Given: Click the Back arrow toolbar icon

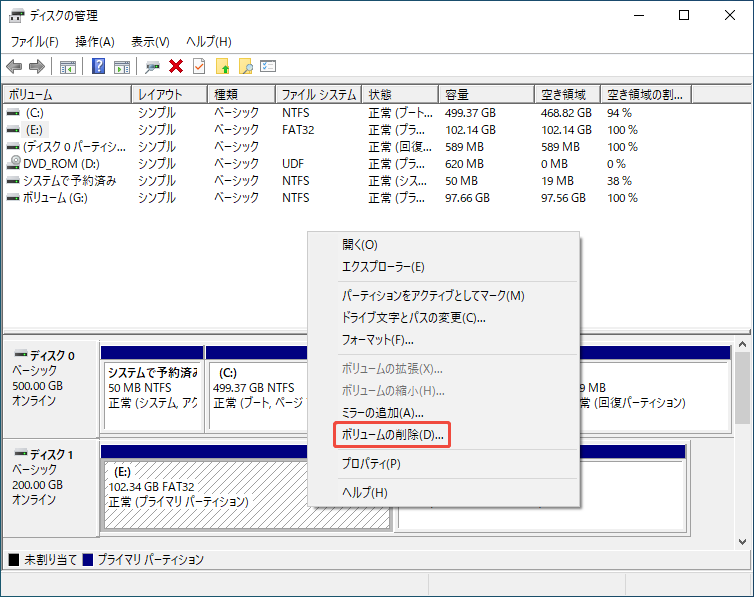Looking at the screenshot, I should (x=14, y=66).
